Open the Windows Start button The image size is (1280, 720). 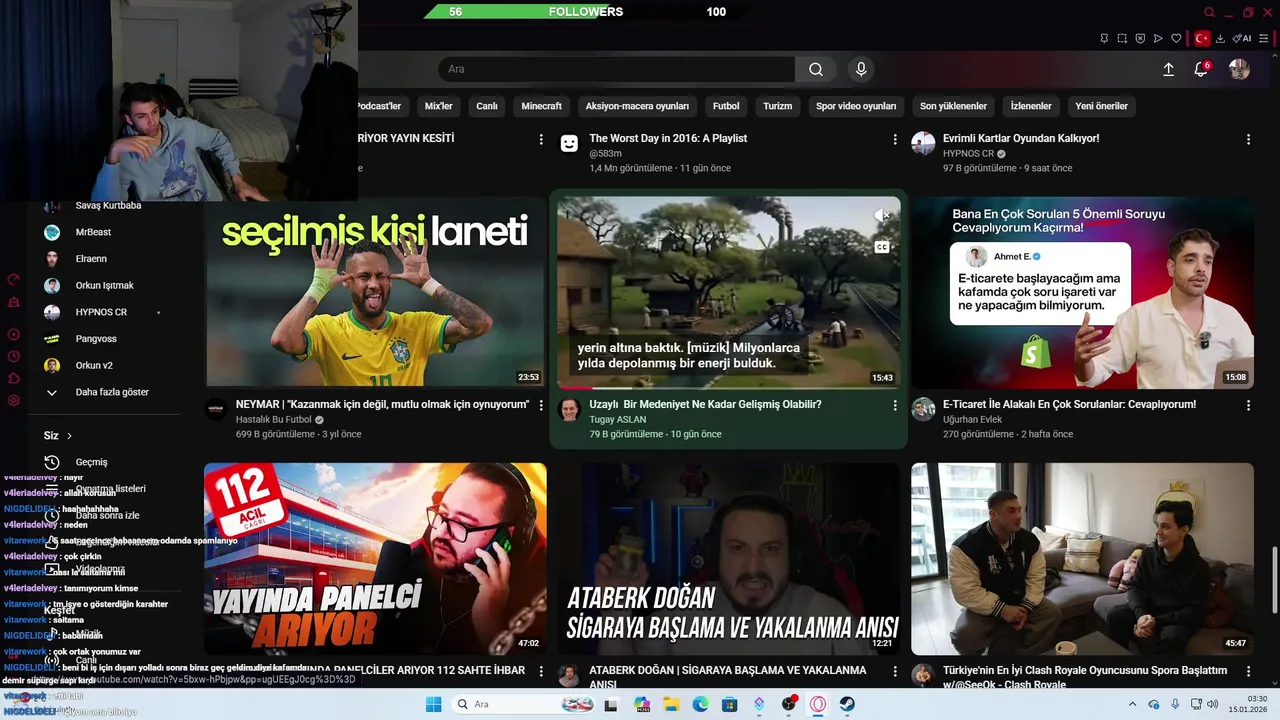(x=433, y=704)
